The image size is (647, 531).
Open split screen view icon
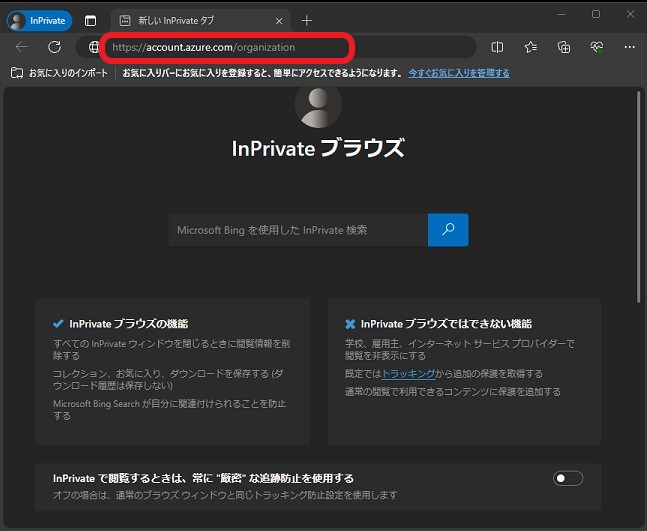pos(497,47)
